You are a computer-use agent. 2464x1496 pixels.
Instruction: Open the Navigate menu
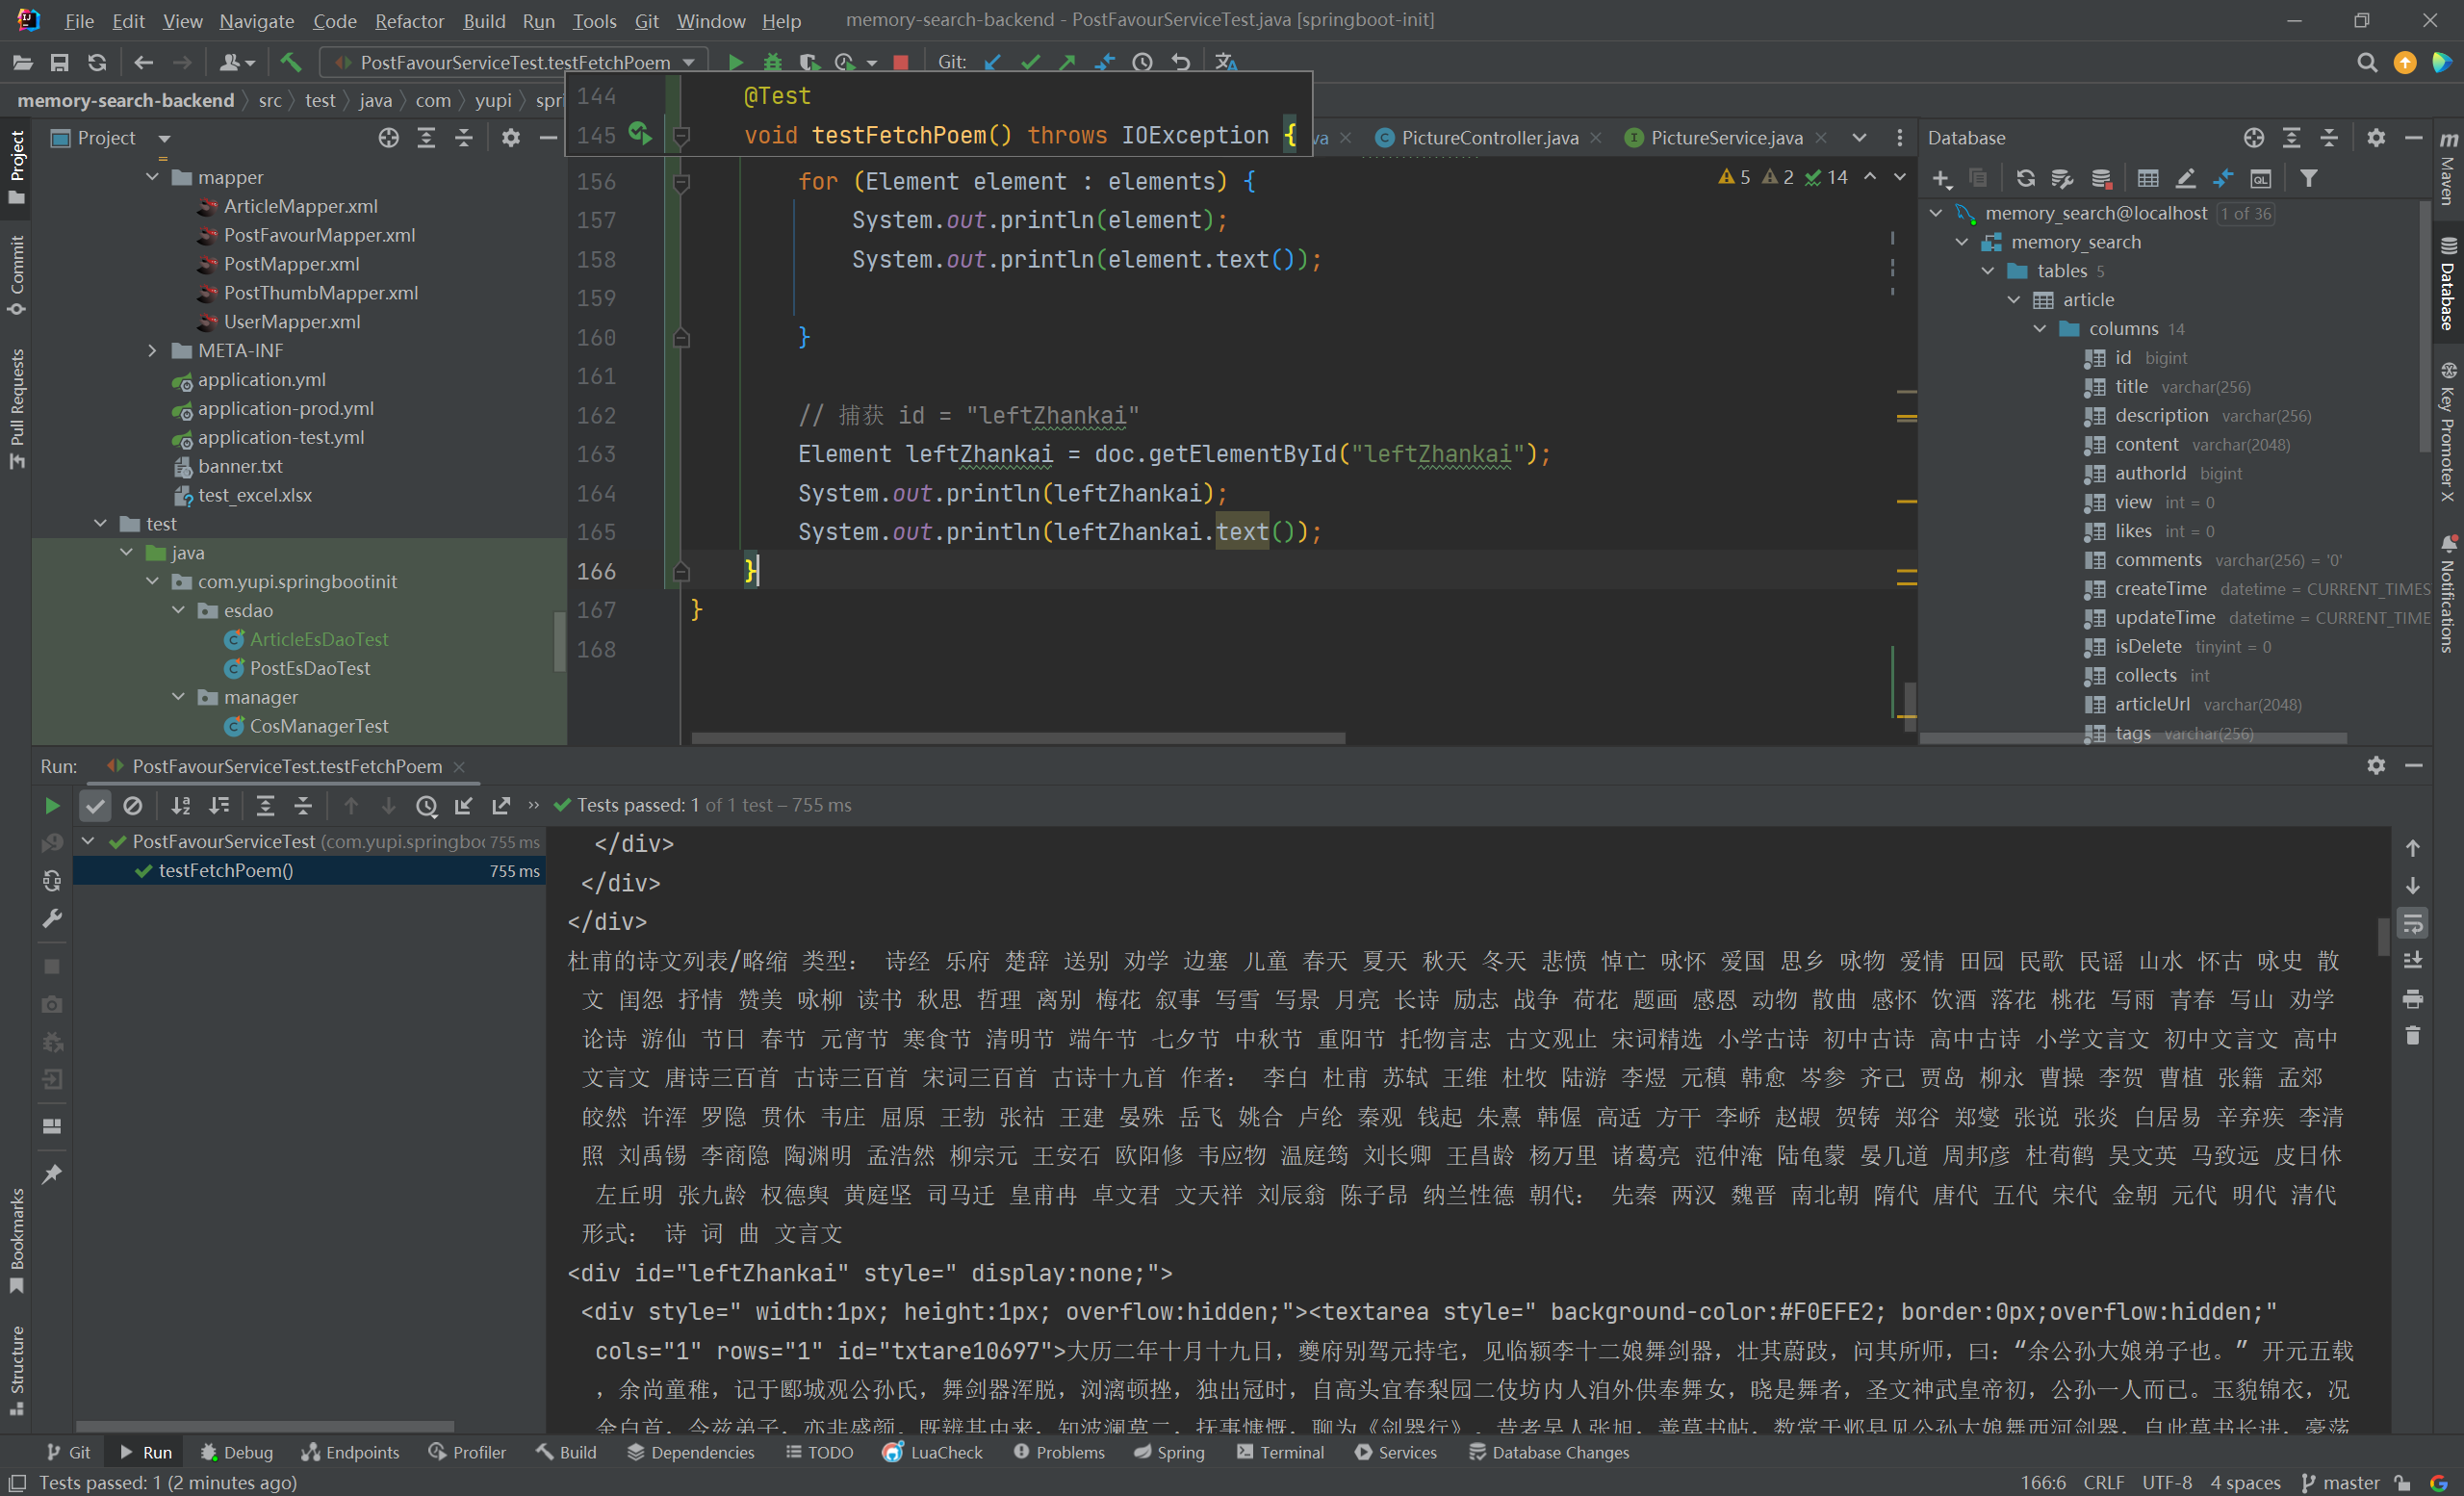point(256,21)
